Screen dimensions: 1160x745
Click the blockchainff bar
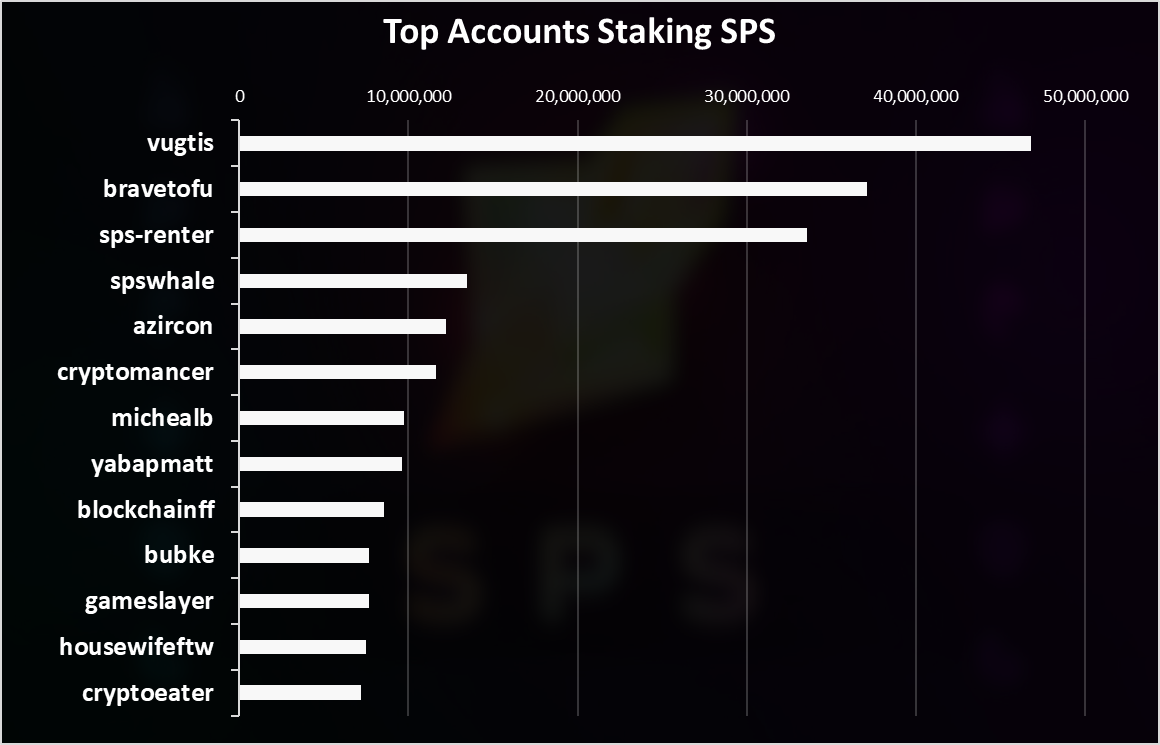click(311, 510)
